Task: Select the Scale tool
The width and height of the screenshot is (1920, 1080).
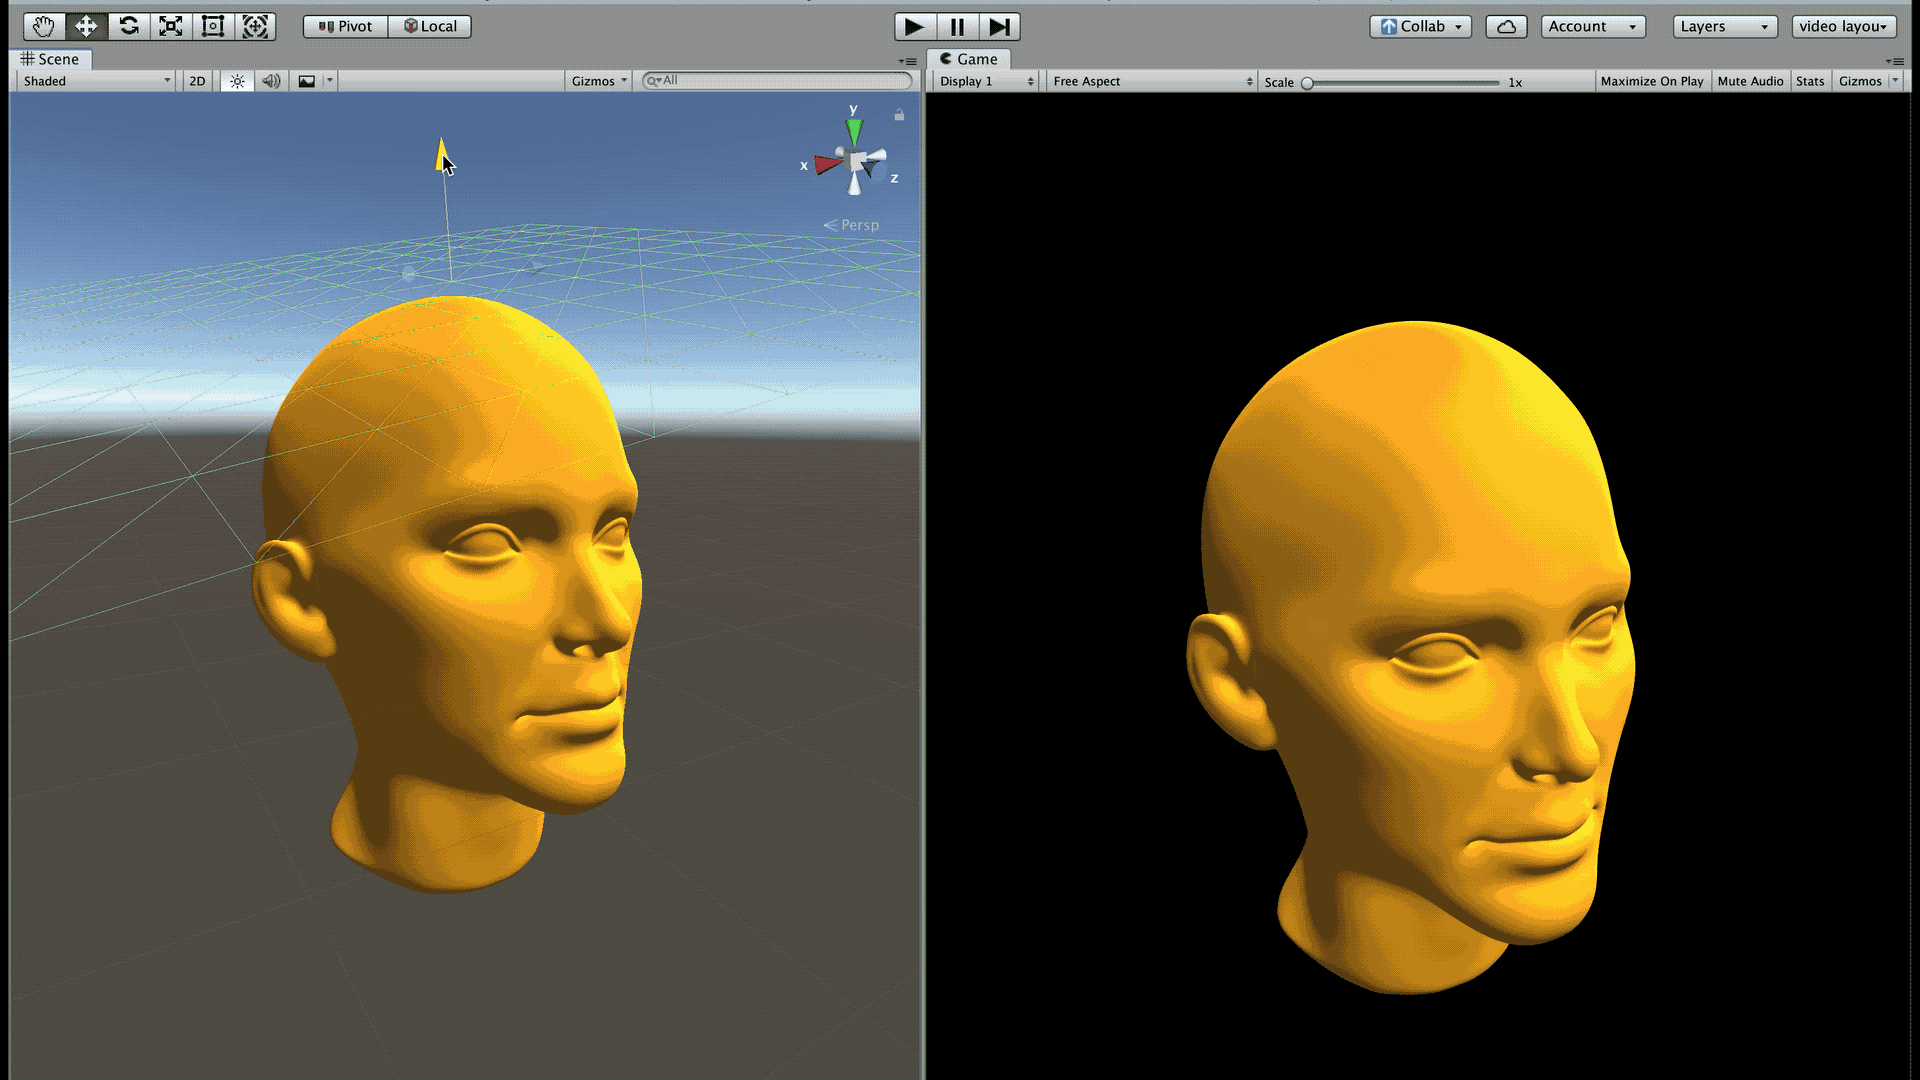Action: click(171, 26)
